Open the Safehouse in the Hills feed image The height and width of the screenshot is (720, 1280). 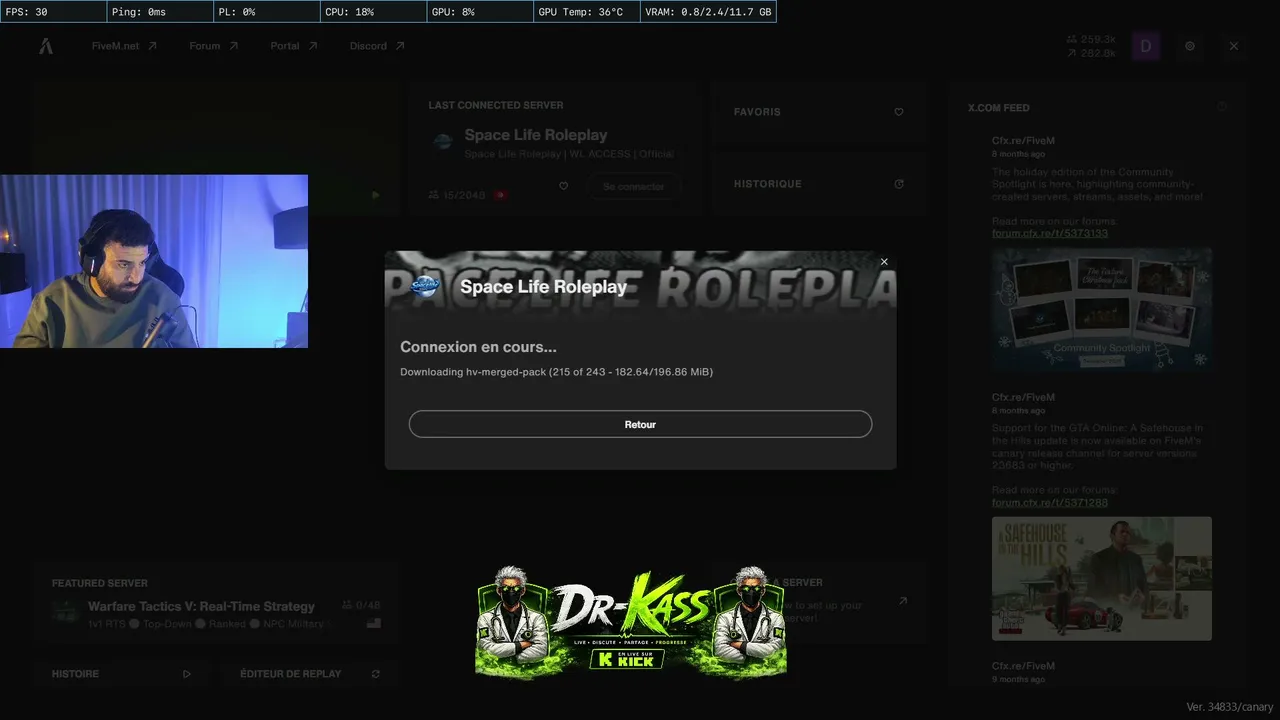[1102, 578]
